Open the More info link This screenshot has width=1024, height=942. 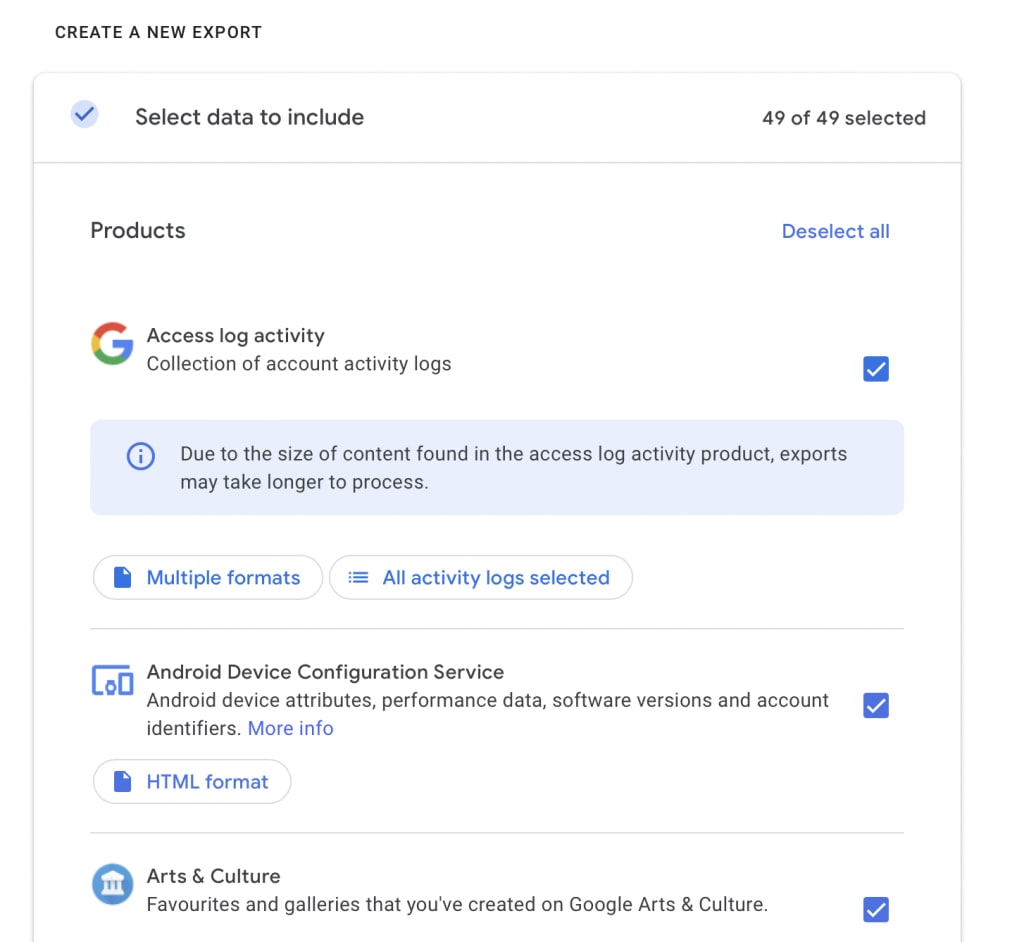pyautogui.click(x=291, y=728)
